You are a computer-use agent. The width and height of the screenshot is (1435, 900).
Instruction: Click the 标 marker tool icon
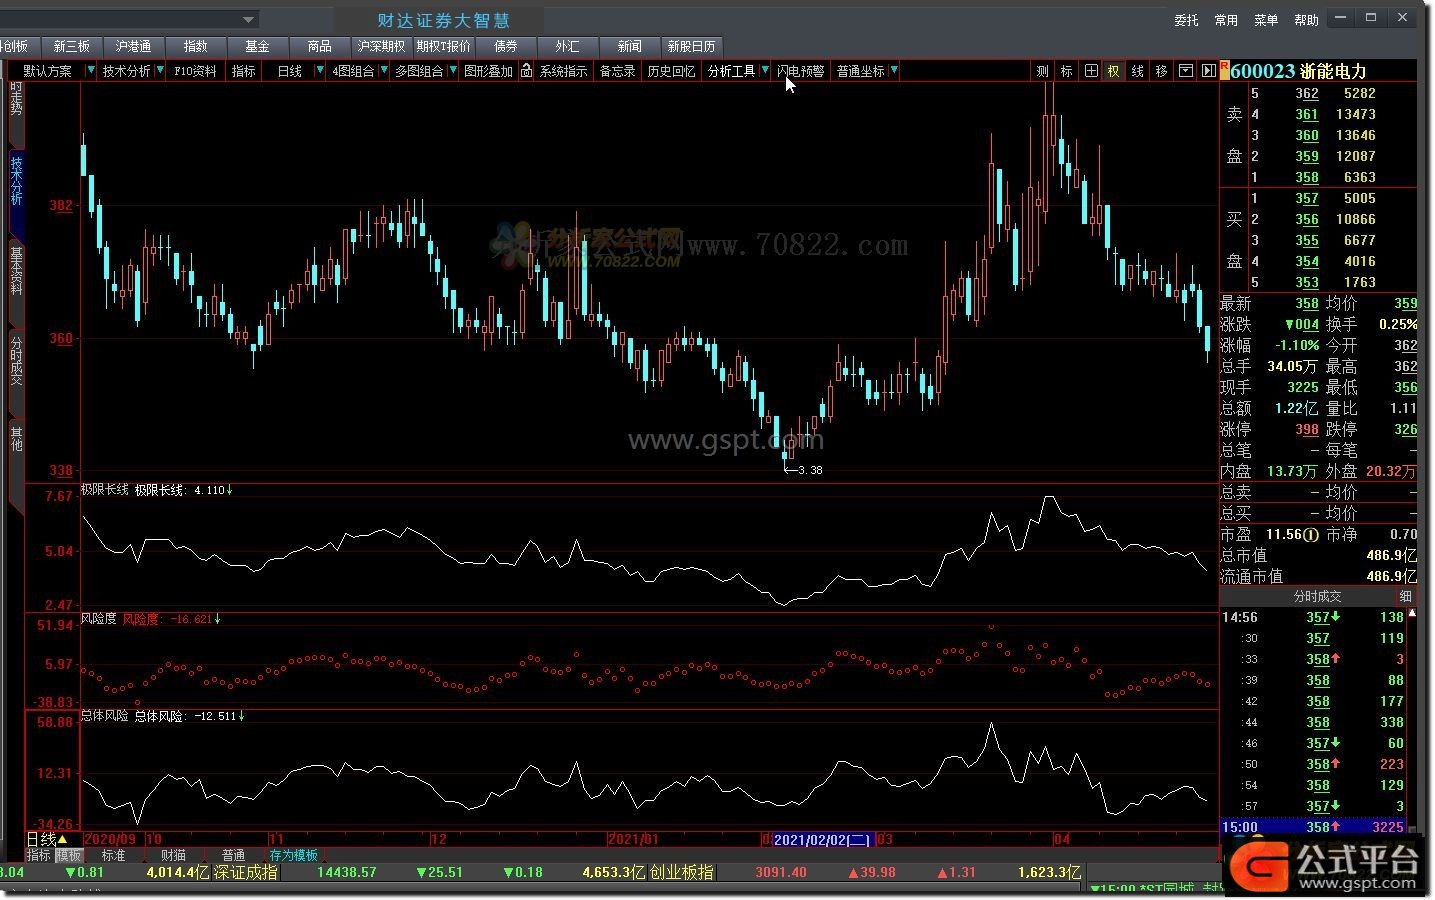coord(1066,71)
